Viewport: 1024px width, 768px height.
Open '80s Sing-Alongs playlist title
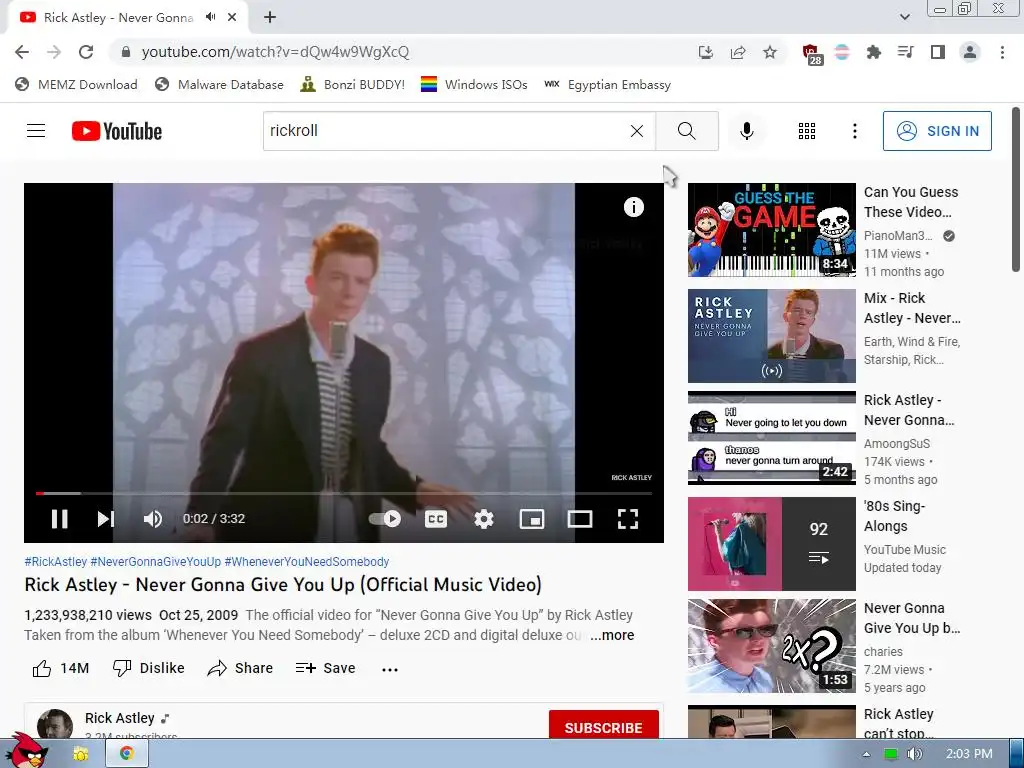(895, 516)
